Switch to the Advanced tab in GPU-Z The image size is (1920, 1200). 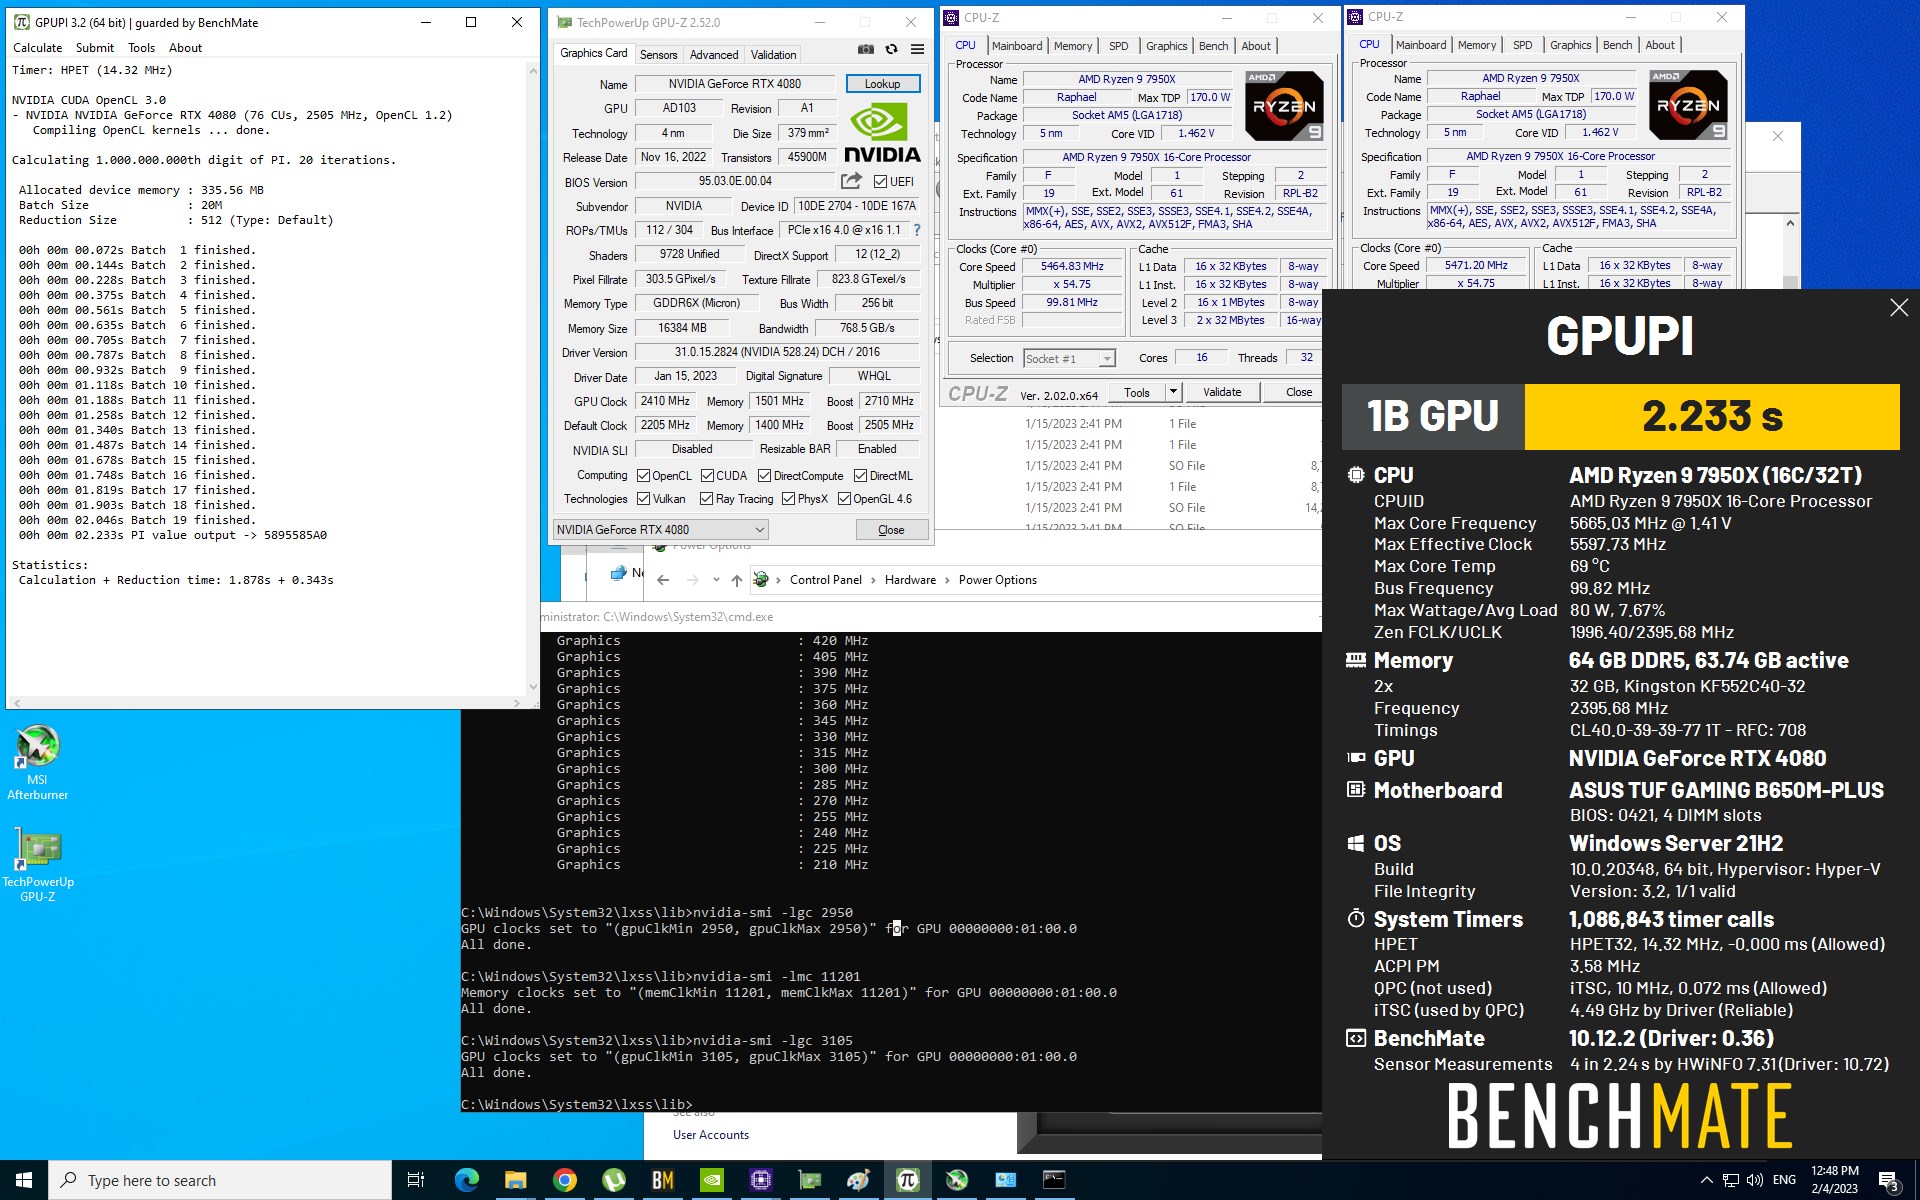[714, 55]
